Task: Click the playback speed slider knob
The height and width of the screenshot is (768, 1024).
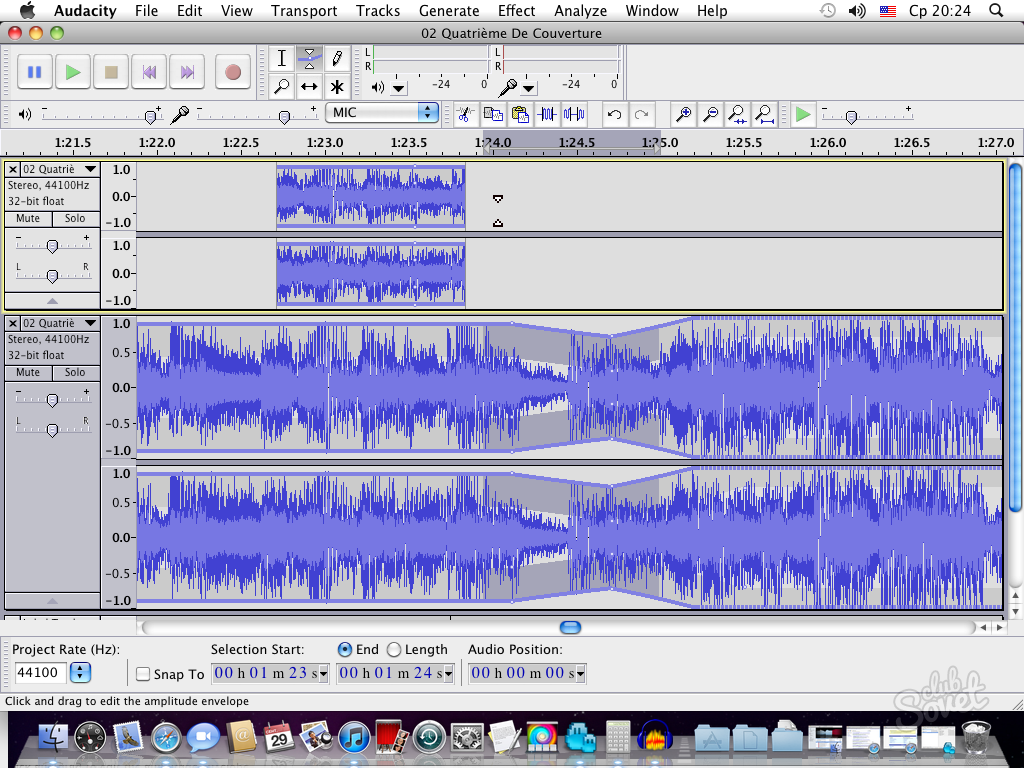Action: point(851,117)
